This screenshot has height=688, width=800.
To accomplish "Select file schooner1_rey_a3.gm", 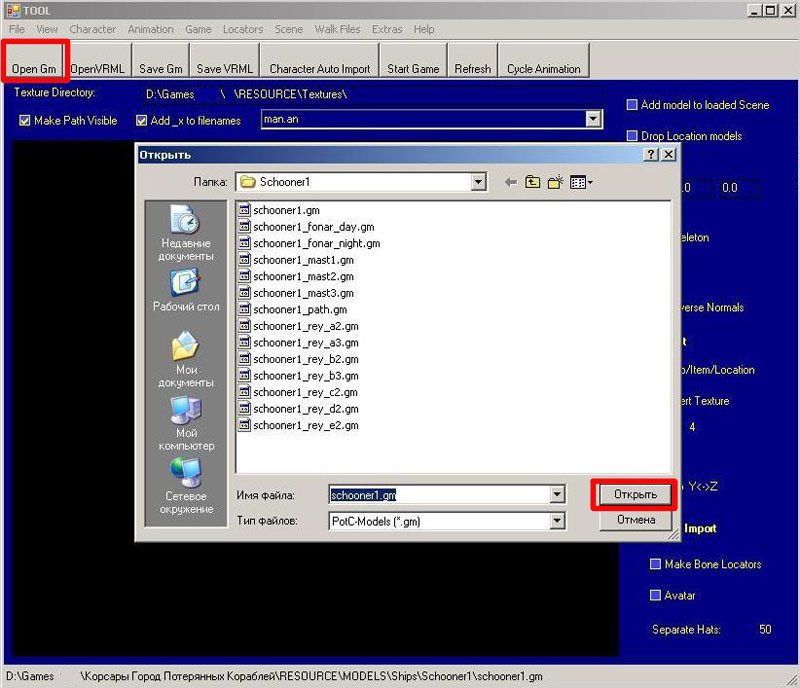I will click(299, 342).
